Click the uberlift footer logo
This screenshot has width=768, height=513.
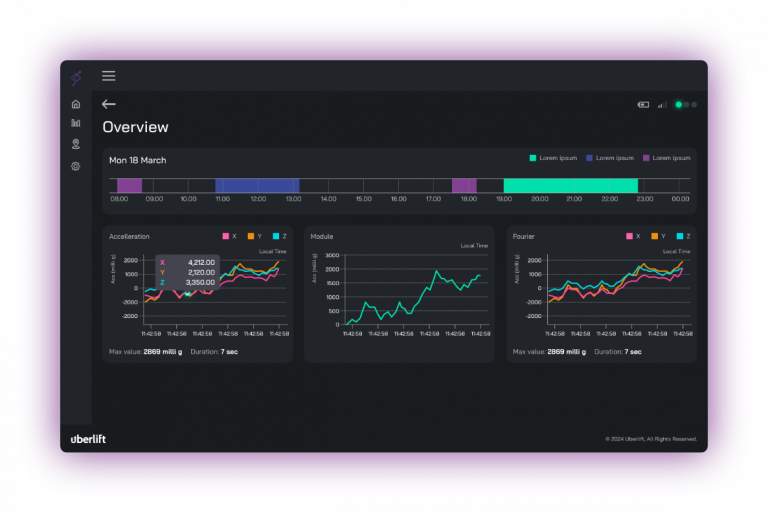(88, 439)
